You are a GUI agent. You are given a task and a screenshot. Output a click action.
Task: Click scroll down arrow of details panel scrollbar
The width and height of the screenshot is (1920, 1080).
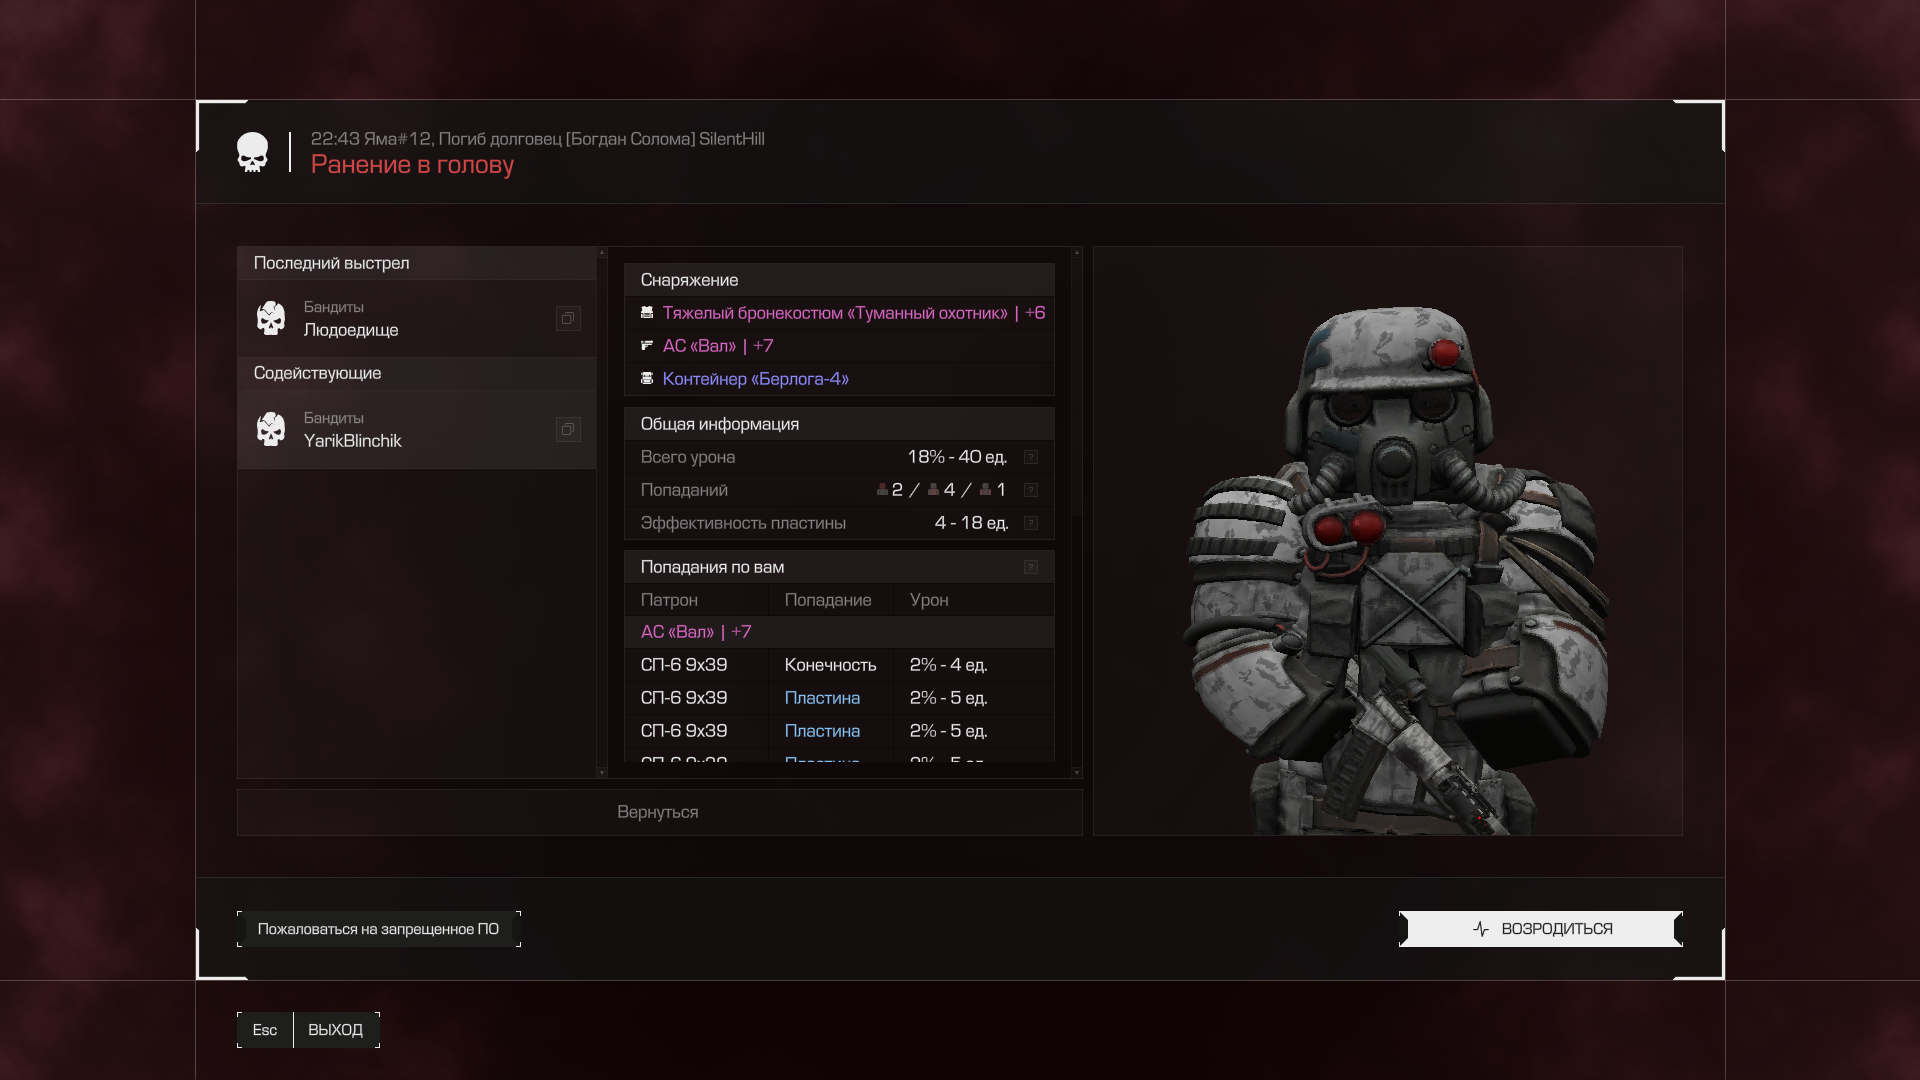1076,772
